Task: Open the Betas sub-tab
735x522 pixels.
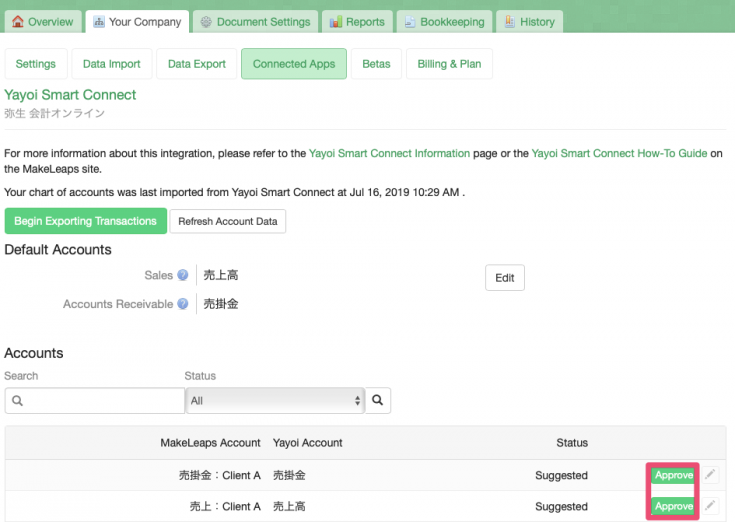Action: coord(376,64)
